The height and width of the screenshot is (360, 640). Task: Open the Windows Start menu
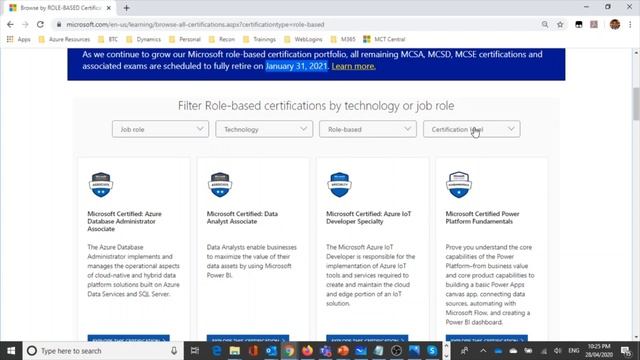click(x=11, y=351)
